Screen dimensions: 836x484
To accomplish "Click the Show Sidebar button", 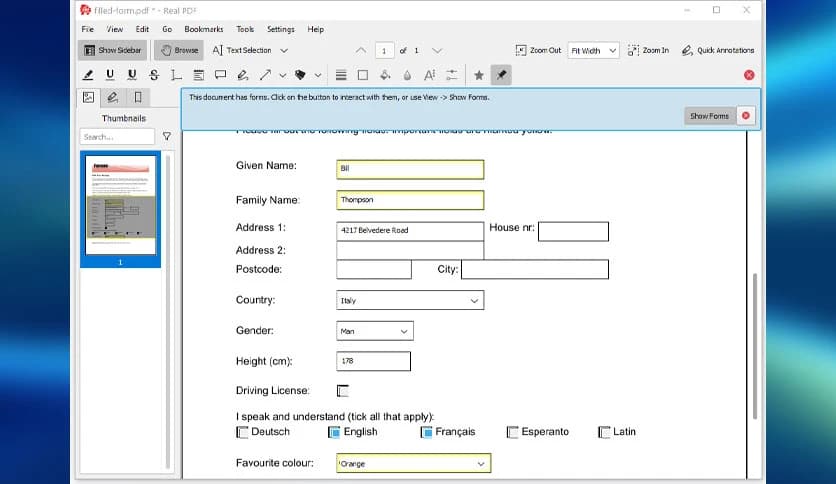I will point(112,50).
